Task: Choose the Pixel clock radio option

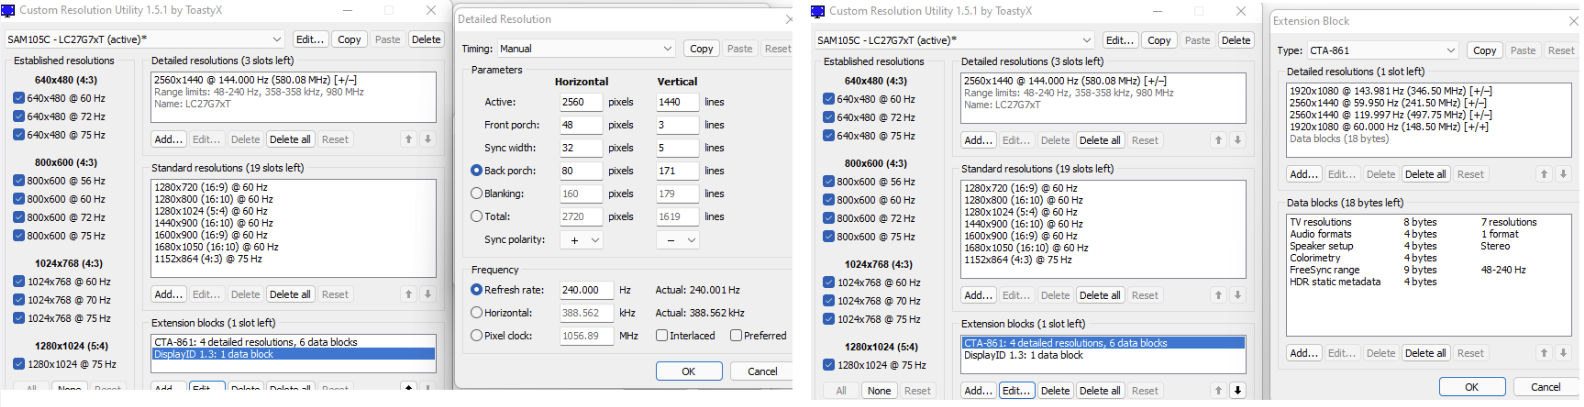Action: 477,336
